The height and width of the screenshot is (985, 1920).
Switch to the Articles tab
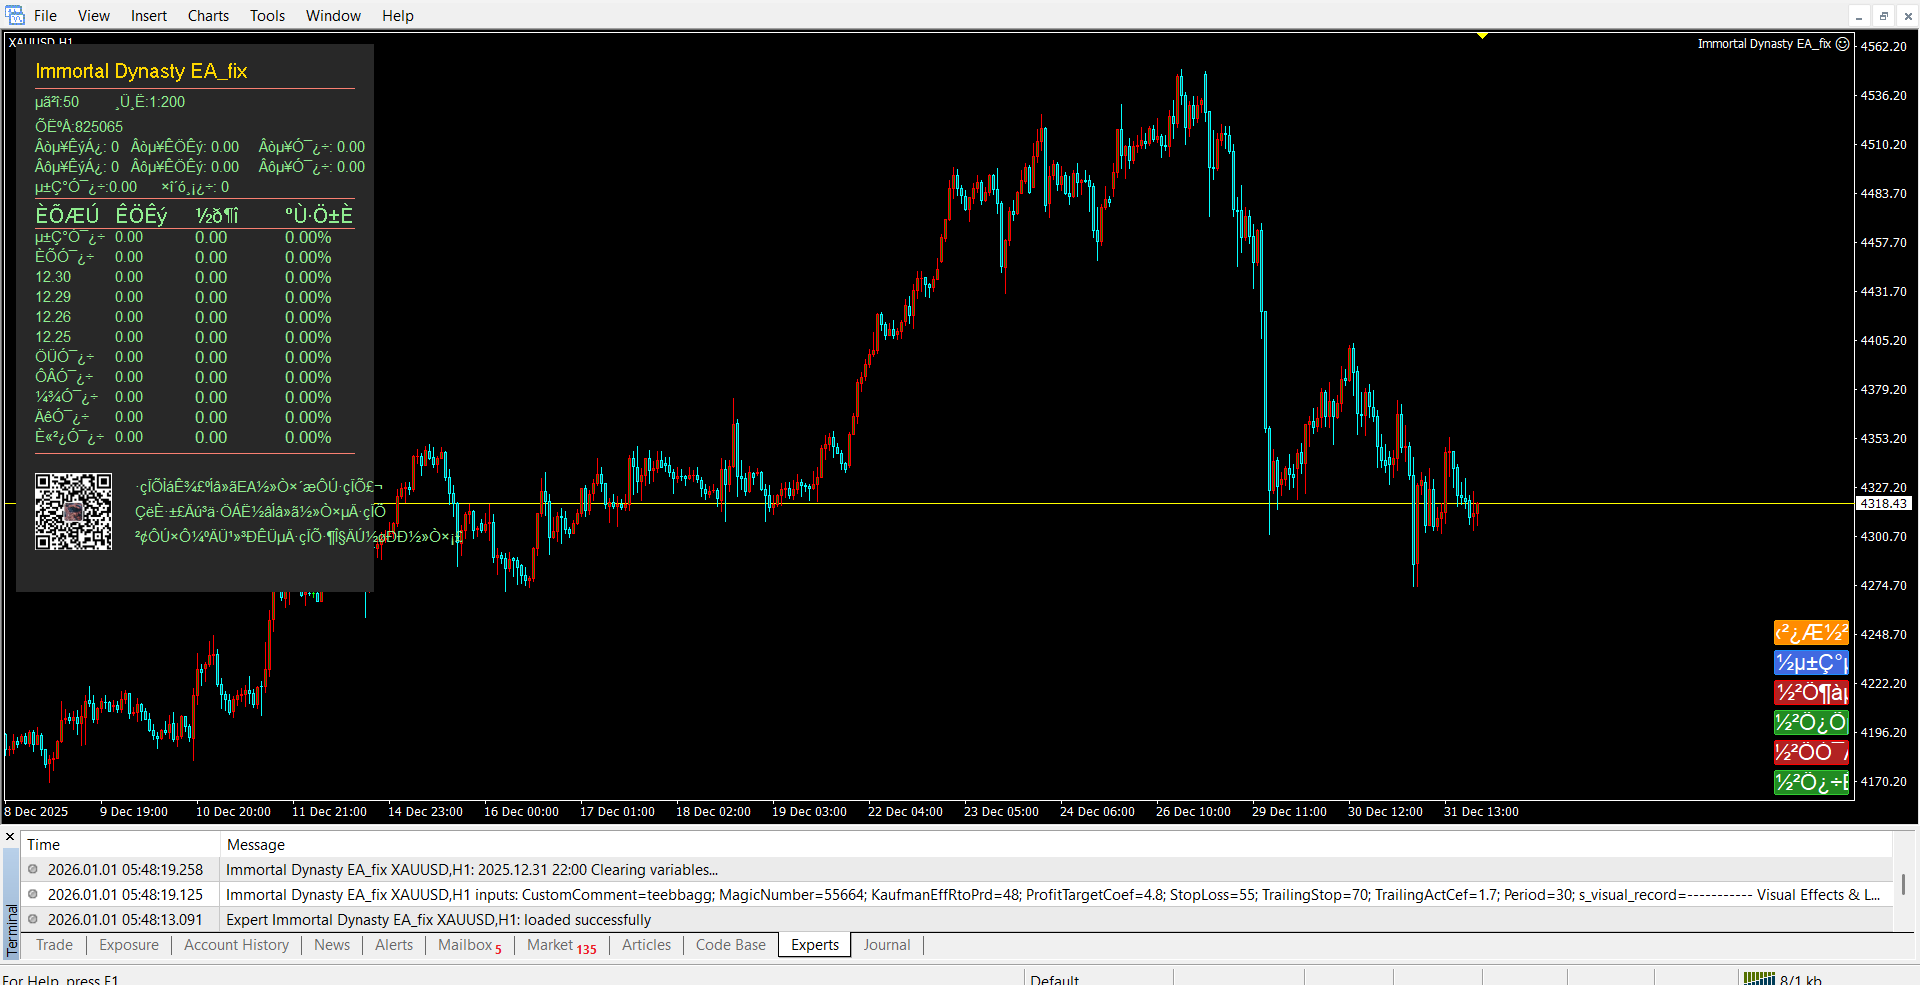click(647, 945)
